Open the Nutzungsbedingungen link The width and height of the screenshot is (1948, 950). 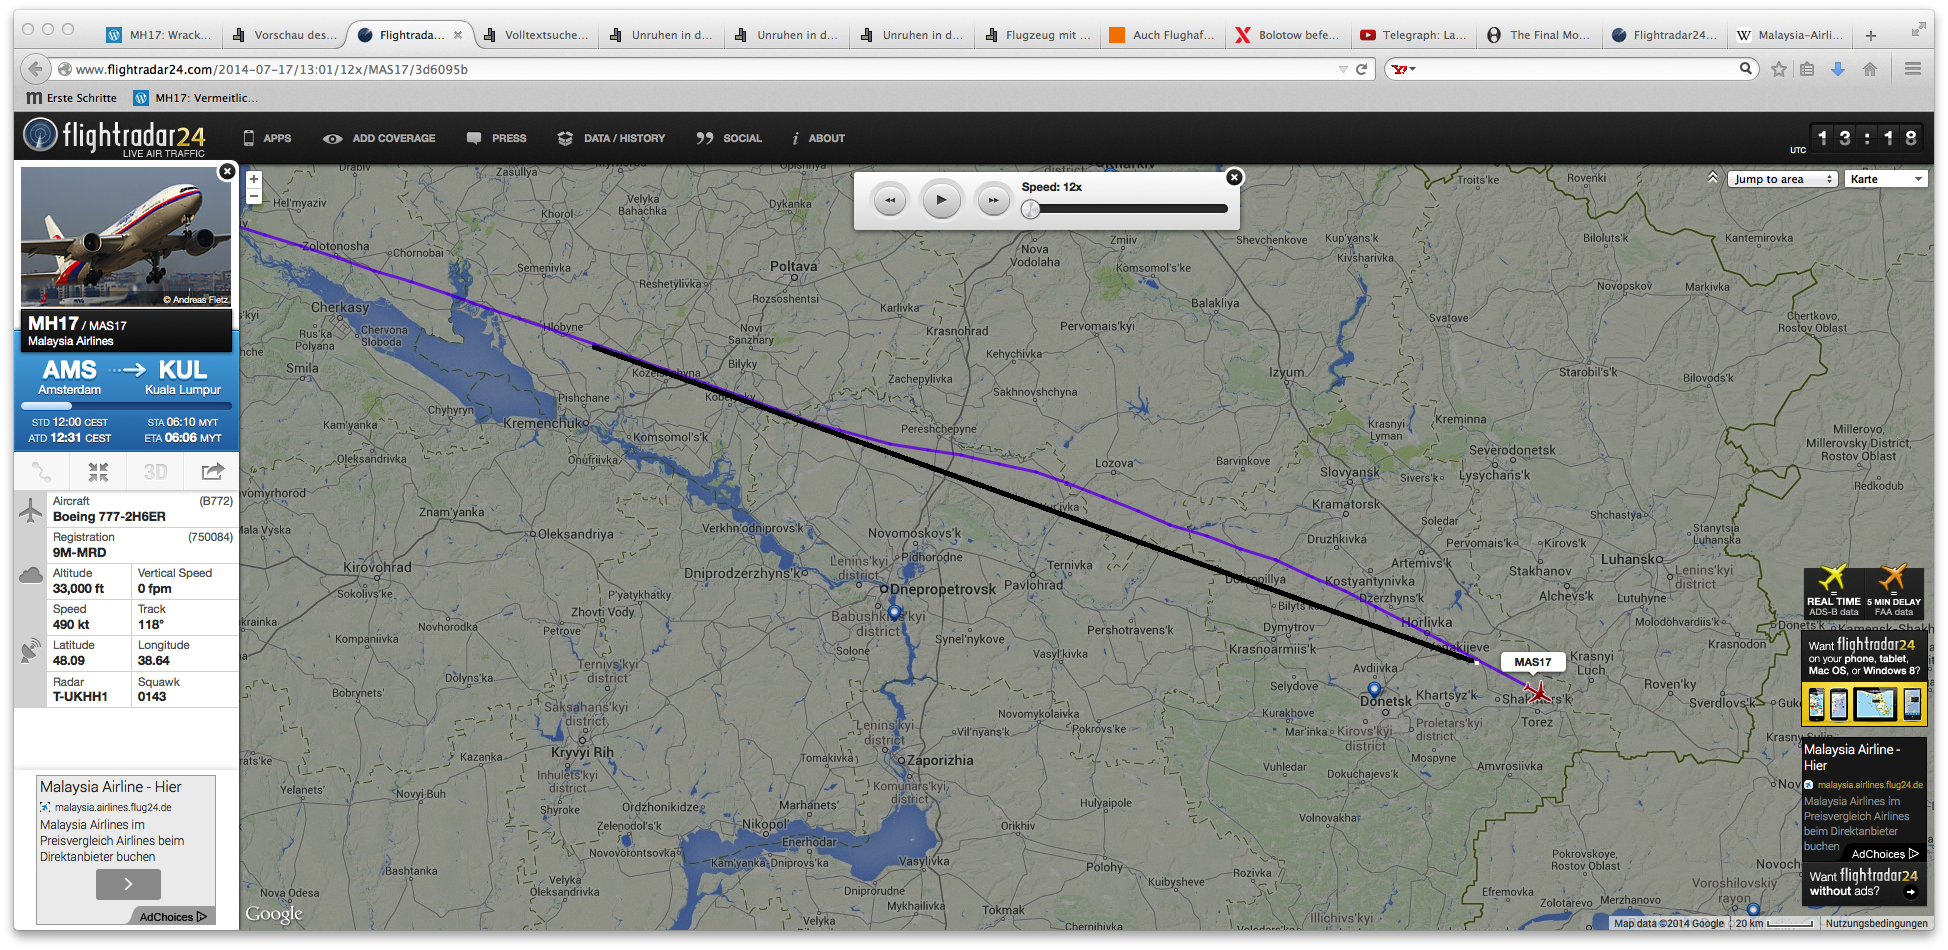[1876, 923]
